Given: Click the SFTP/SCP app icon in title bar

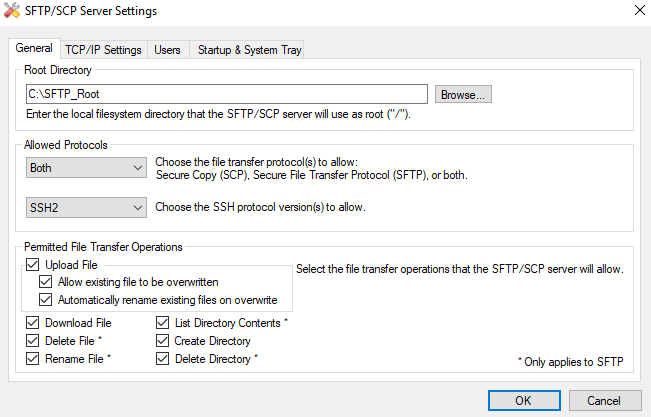Looking at the screenshot, I should pyautogui.click(x=13, y=10).
